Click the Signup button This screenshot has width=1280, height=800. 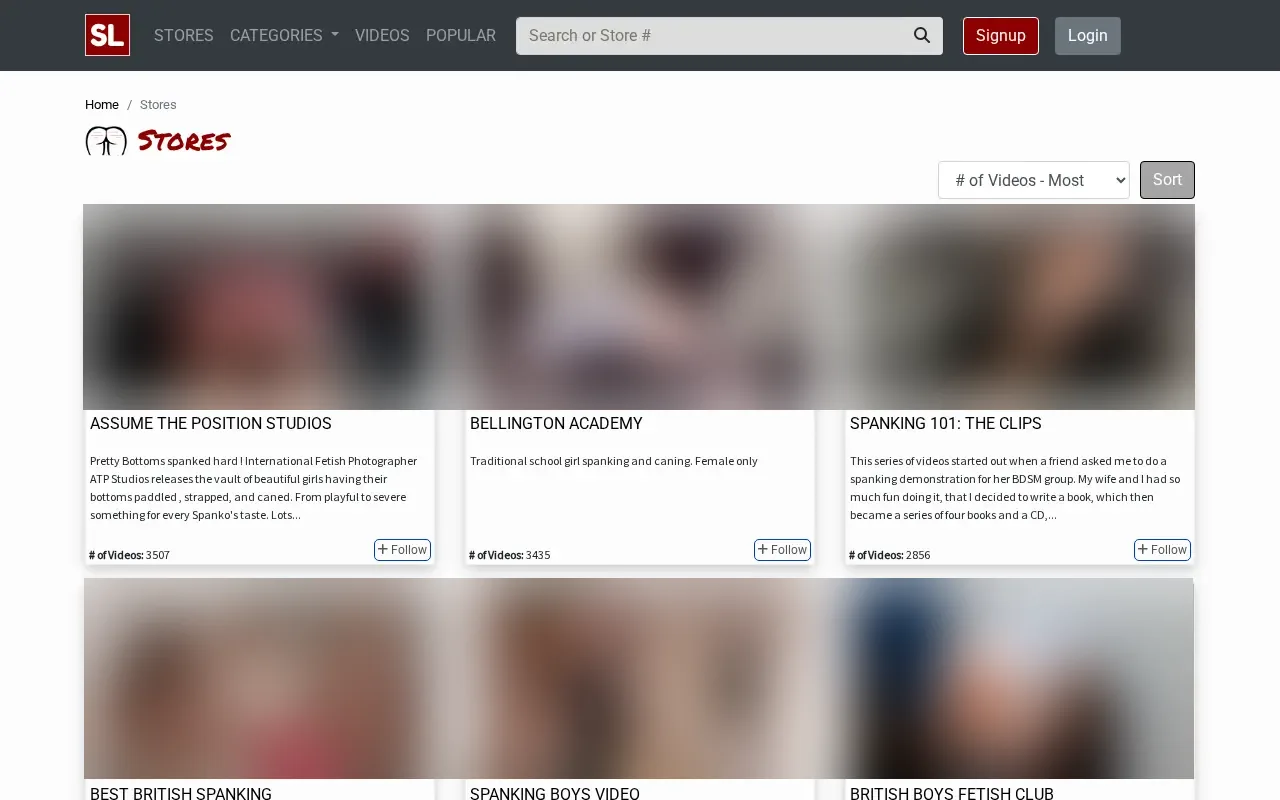pos(1001,36)
